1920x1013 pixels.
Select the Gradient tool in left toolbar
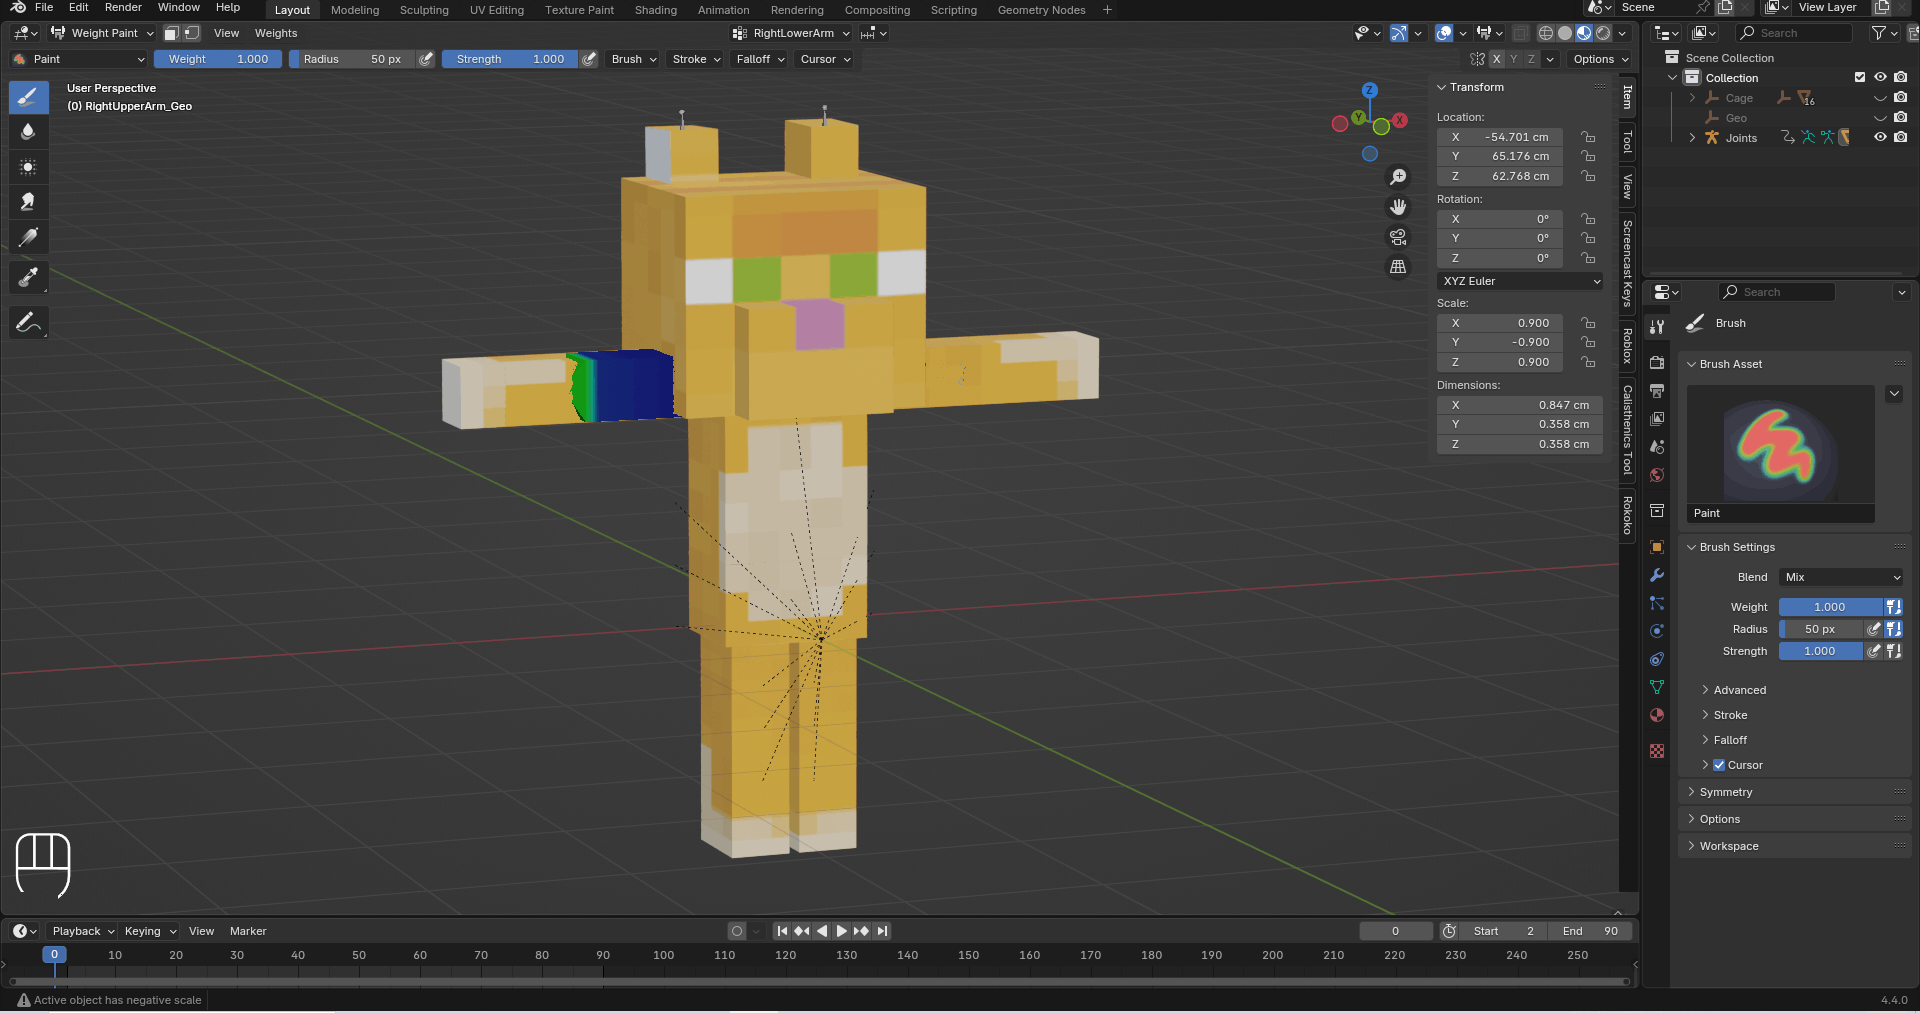coord(28,237)
